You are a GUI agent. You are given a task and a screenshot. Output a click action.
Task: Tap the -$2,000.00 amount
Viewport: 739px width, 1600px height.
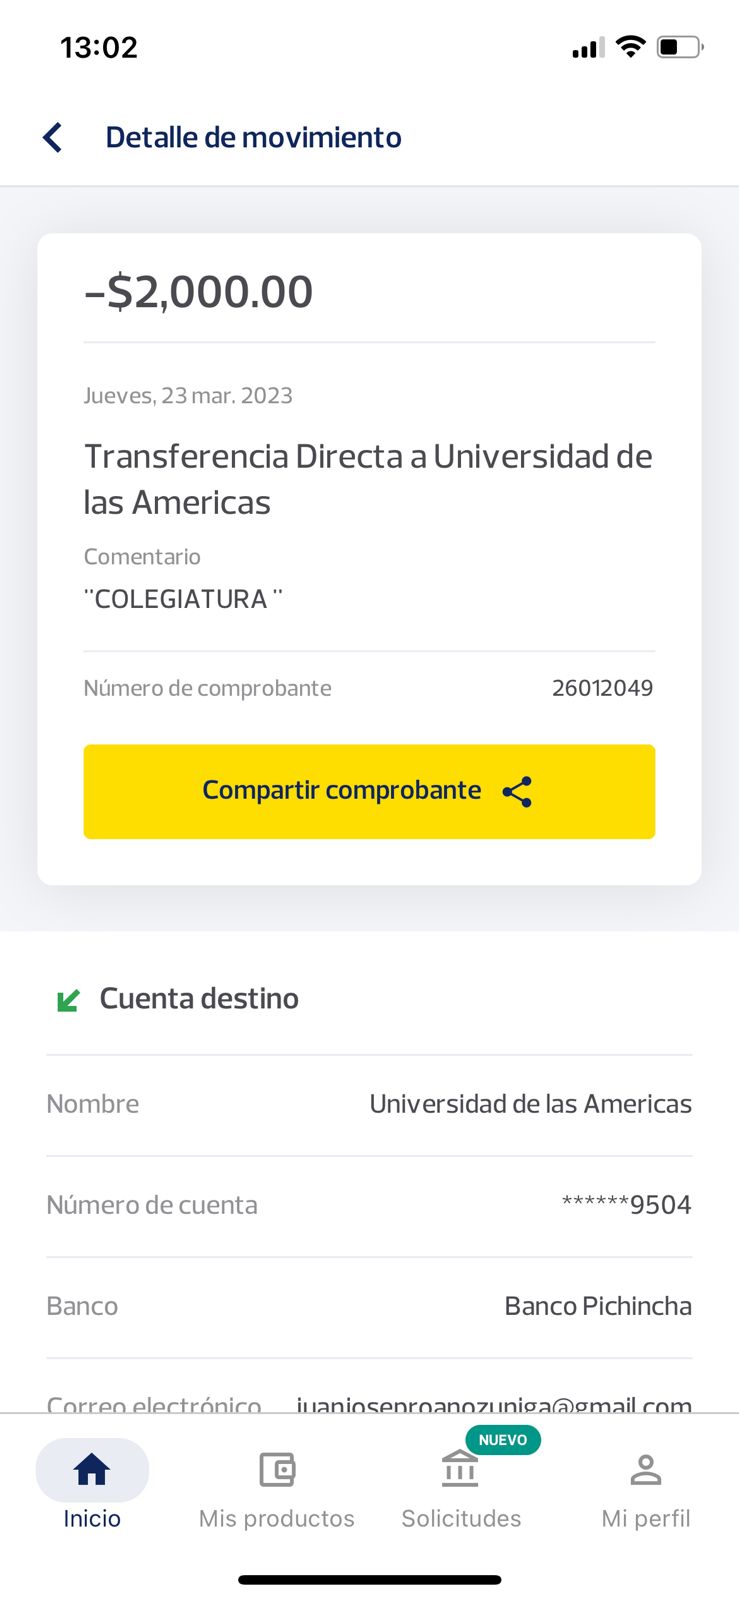point(199,291)
